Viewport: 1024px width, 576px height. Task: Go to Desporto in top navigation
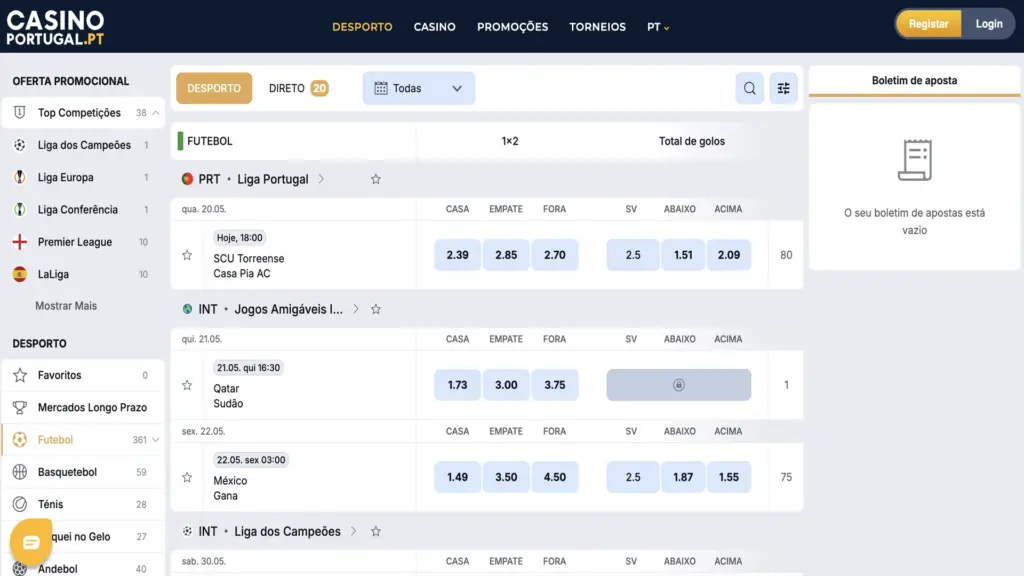point(362,27)
